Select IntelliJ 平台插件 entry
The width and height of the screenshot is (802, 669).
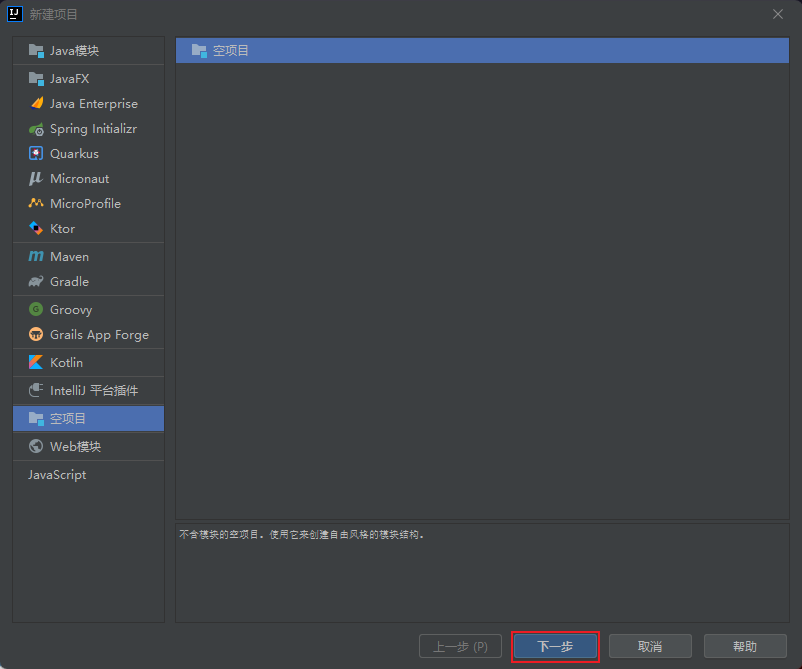(88, 390)
